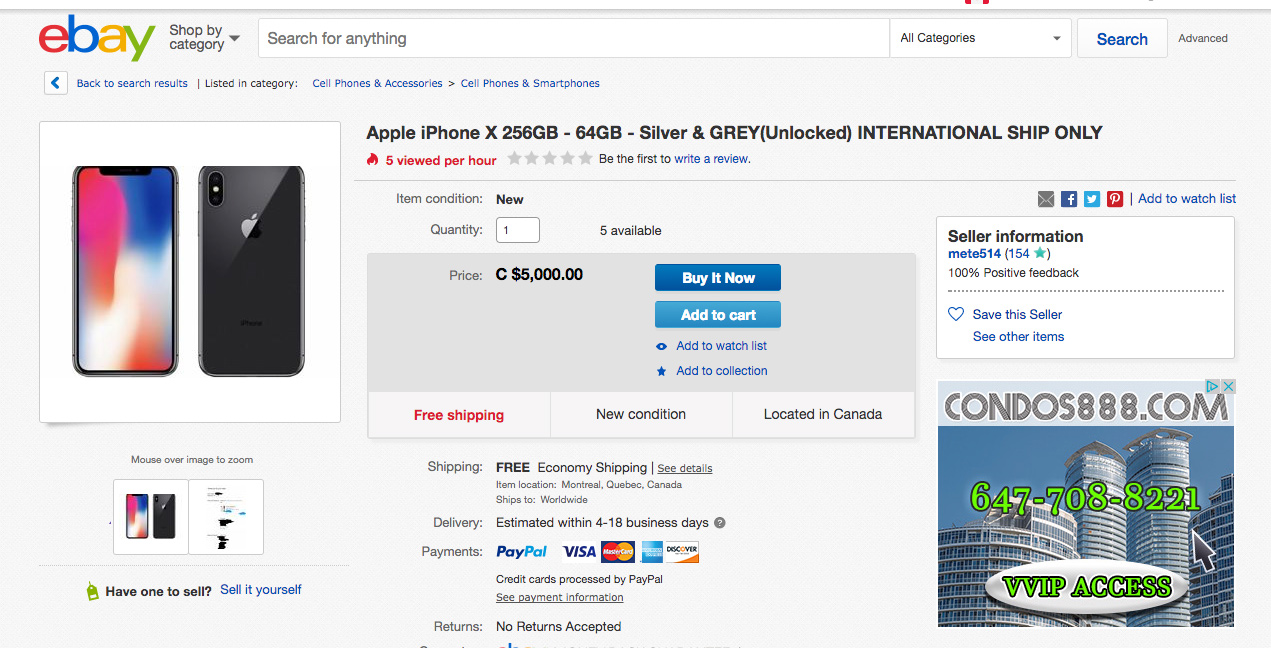Click delivery estimate help question icon
Viewport: 1271px width, 648px height.
720,523
